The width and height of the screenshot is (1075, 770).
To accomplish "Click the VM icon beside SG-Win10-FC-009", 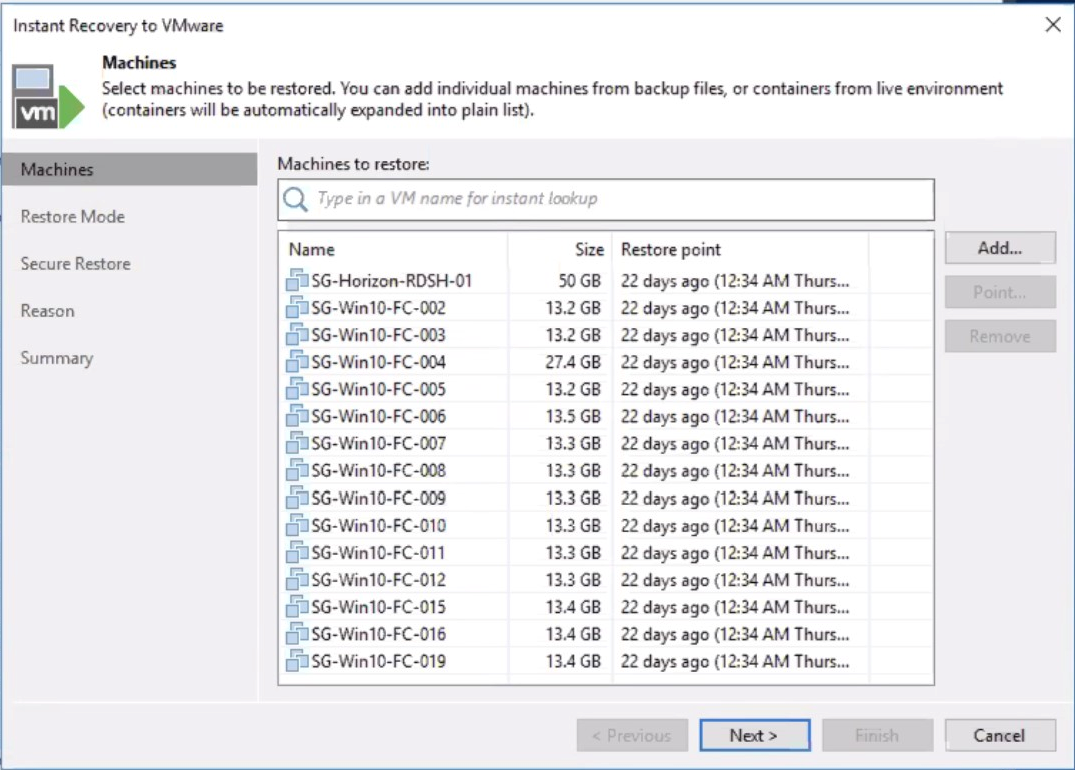I will [297, 497].
